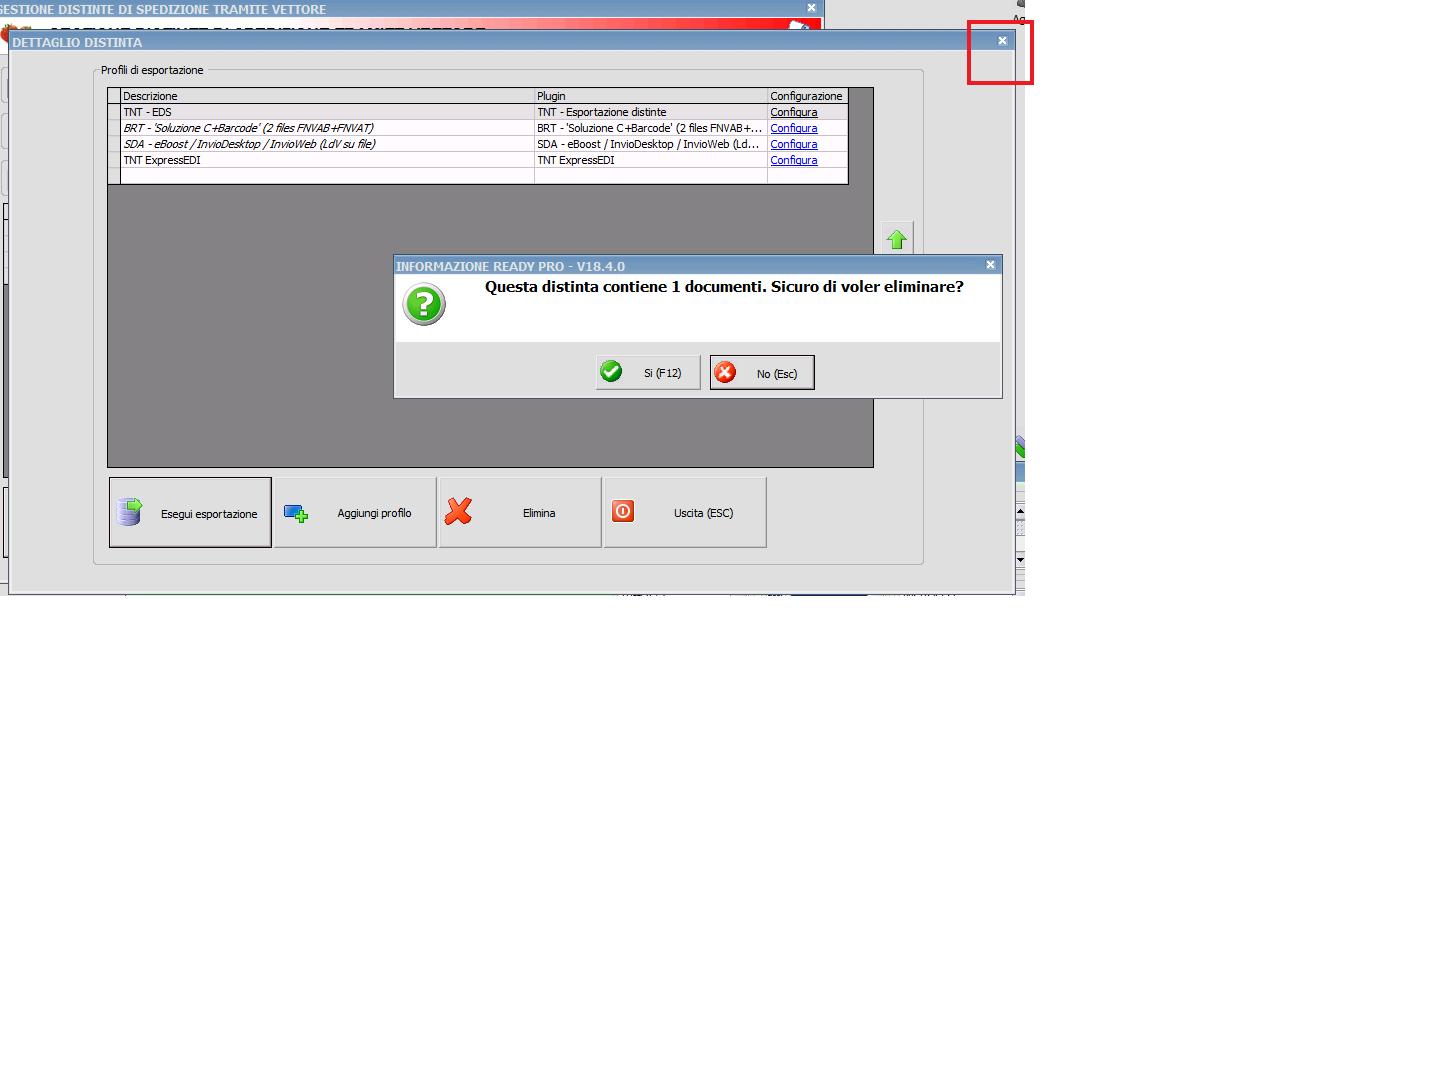The image size is (1446, 1080).
Task: Click the Descrizione column header
Action: [327, 96]
